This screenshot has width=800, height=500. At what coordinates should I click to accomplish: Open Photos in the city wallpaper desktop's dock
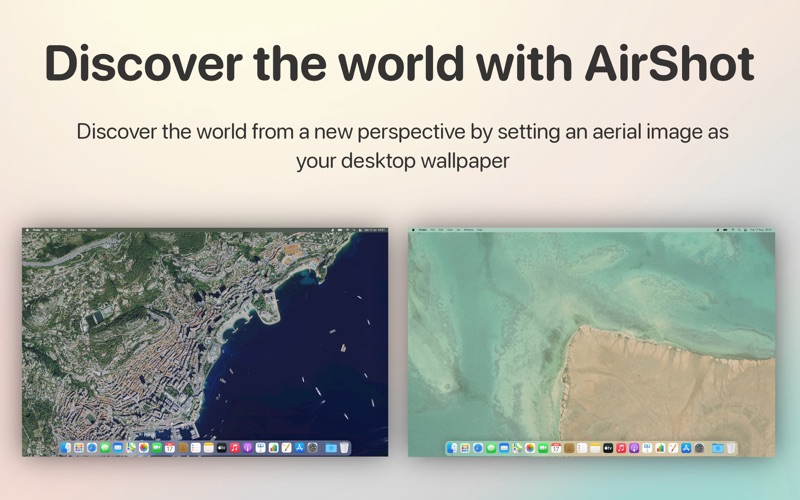click(x=144, y=447)
